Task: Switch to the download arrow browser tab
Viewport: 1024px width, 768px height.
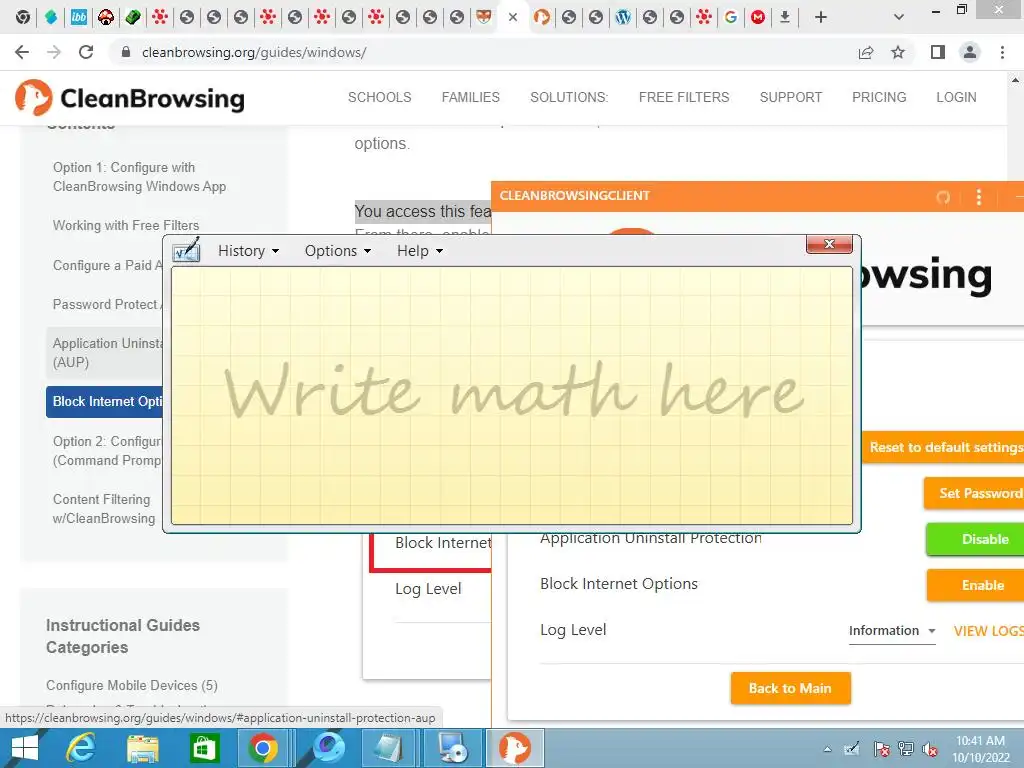Action: pos(785,17)
